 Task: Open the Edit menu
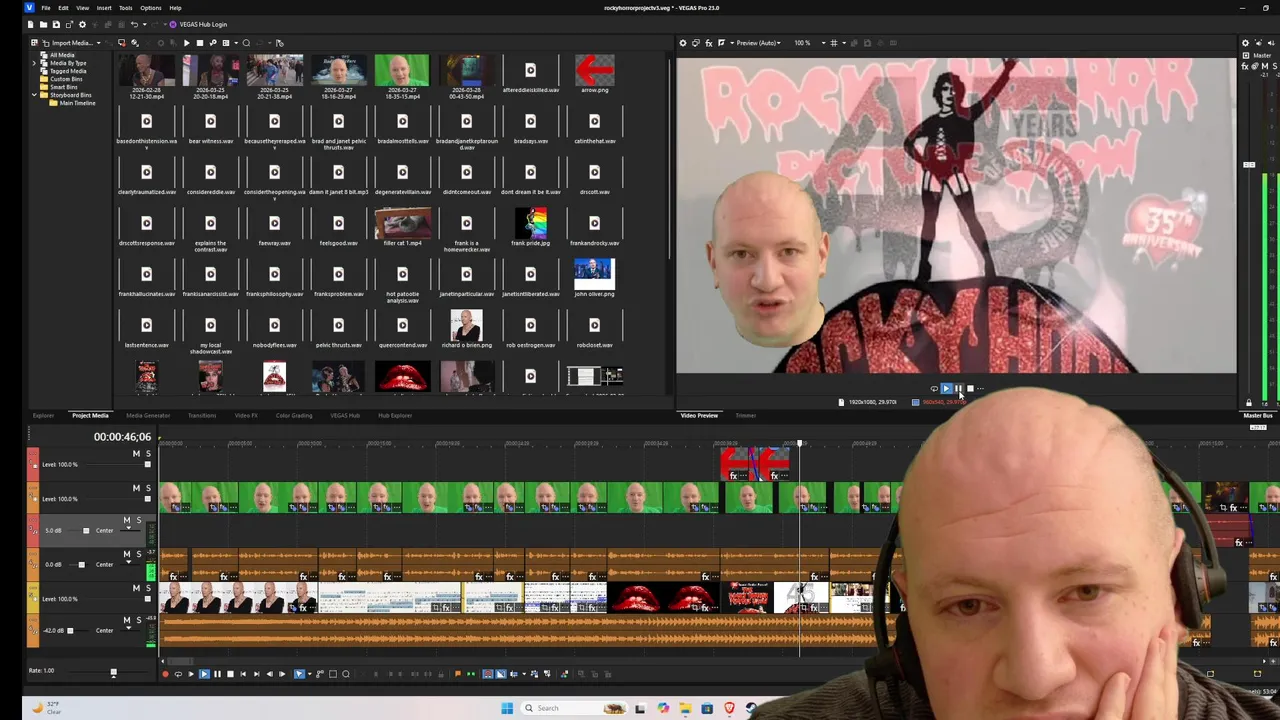63,8
